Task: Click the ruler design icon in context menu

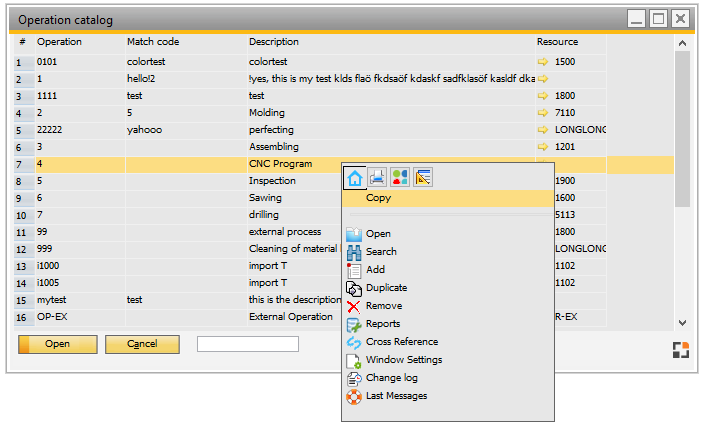Action: click(423, 177)
